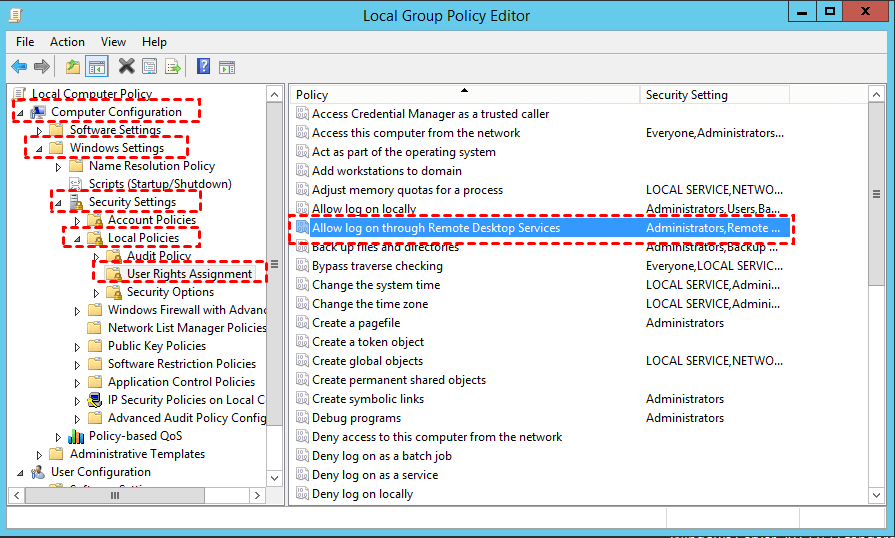Click the Delete X toolbar icon
The width and height of the screenshot is (895, 538).
pyautogui.click(x=126, y=67)
